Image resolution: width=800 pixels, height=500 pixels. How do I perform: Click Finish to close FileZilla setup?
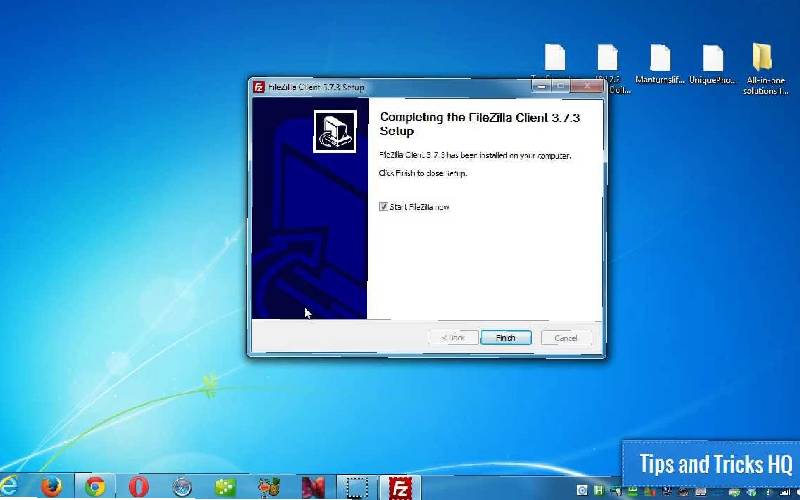coord(506,338)
